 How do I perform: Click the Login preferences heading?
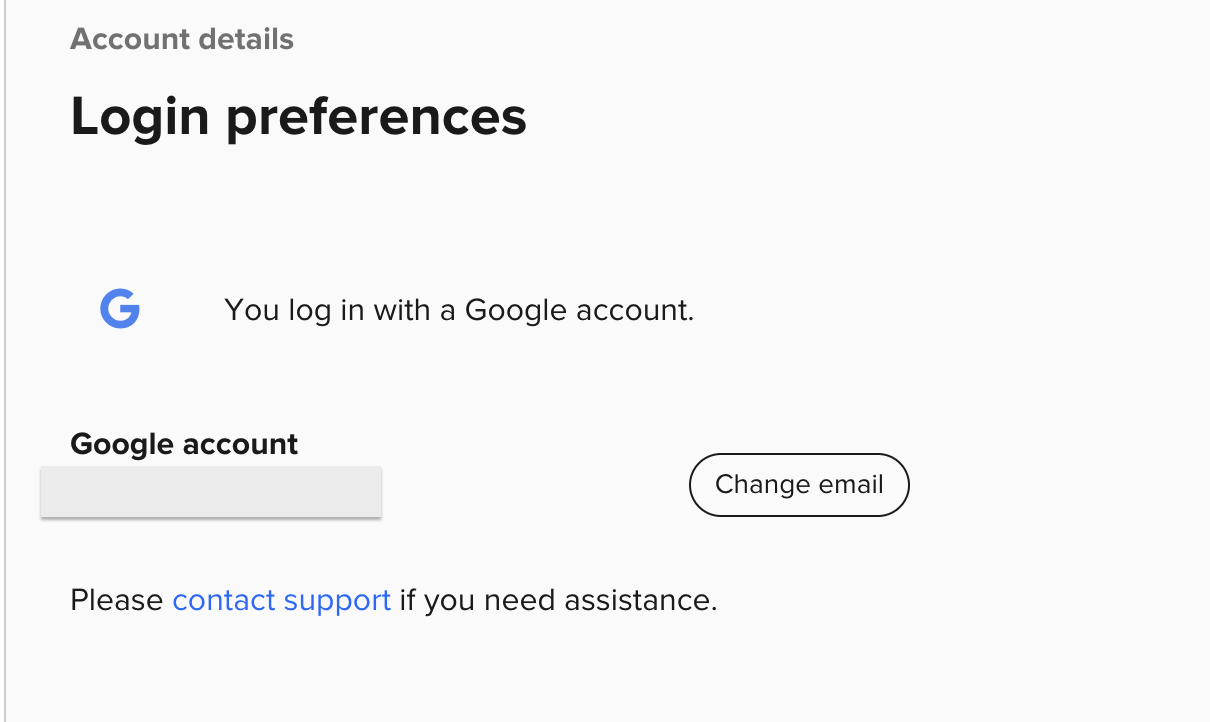(298, 116)
